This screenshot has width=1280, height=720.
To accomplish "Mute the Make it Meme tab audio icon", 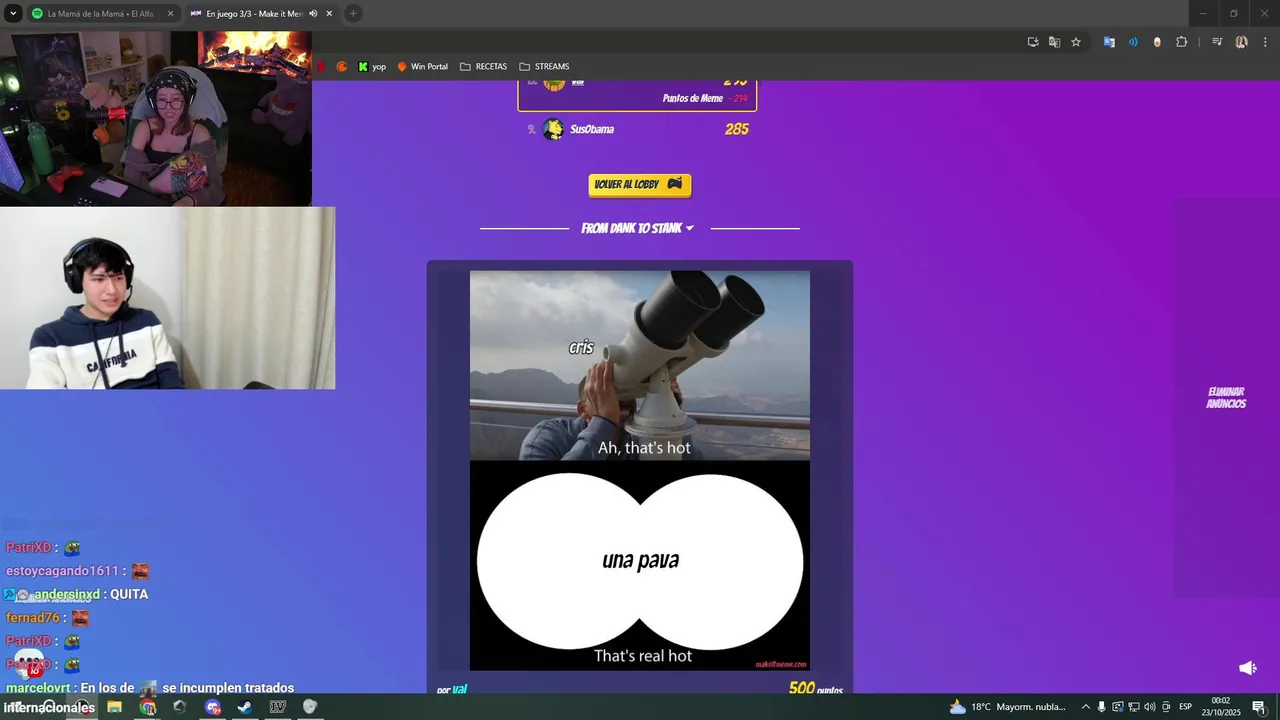I will pos(313,13).
